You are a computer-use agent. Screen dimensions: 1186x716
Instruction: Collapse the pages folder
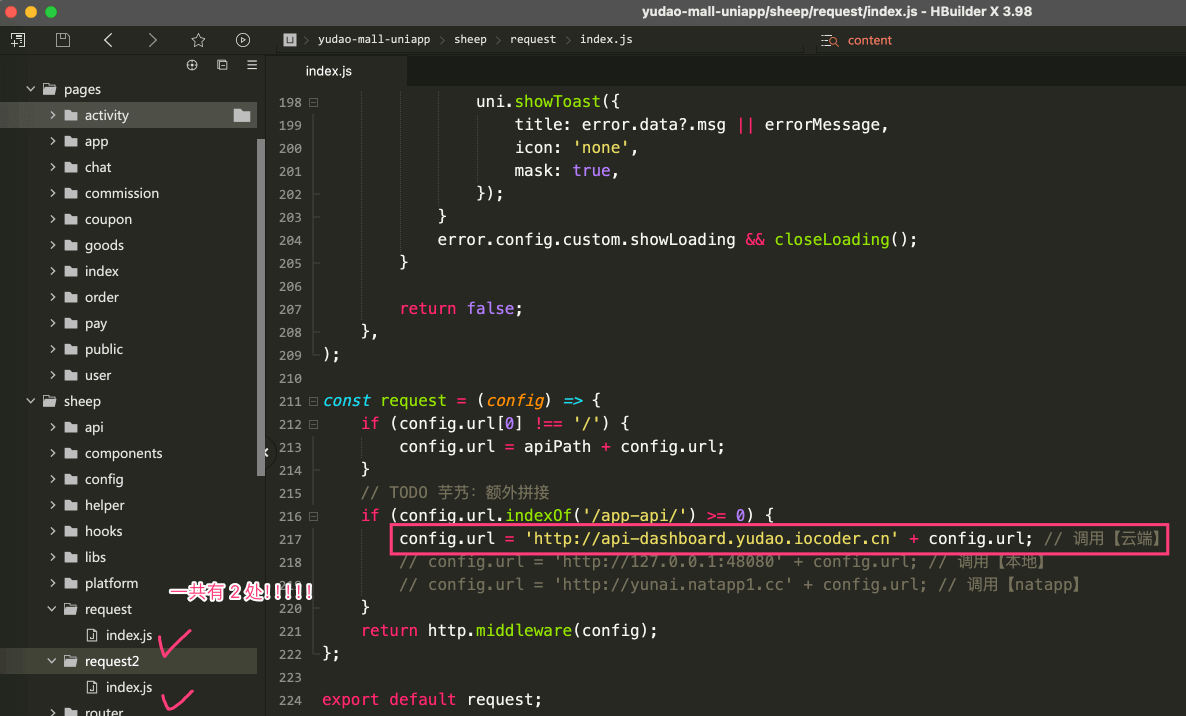(31, 89)
